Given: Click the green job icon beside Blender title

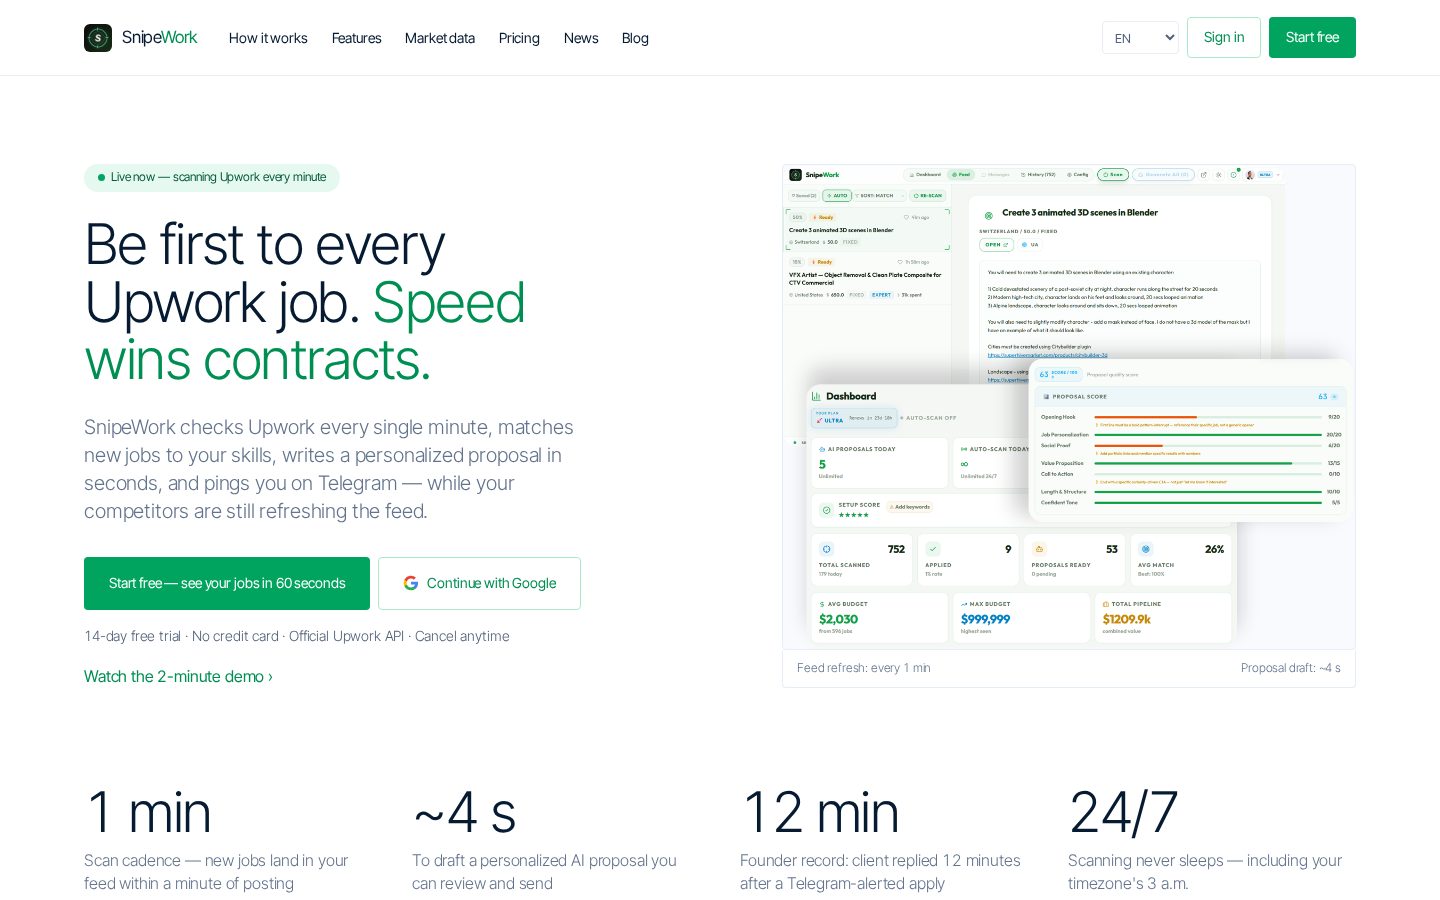Looking at the screenshot, I should pyautogui.click(x=989, y=215).
